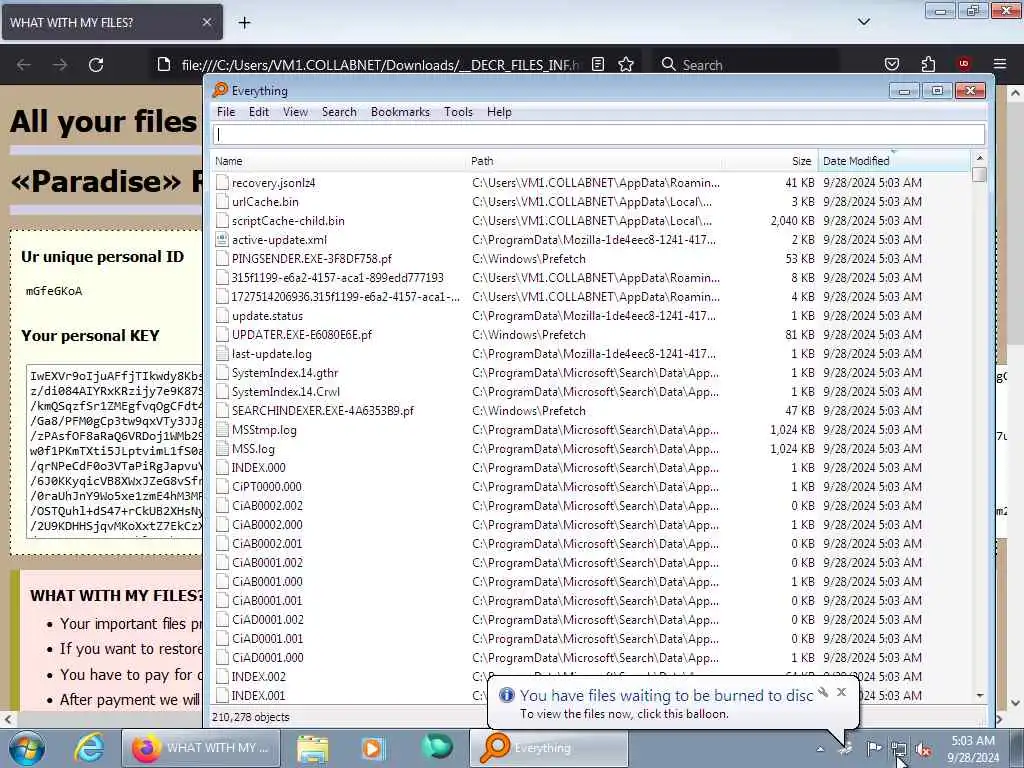The image size is (1024, 768).
Task: Sort results by Path column
Action: click(x=594, y=161)
